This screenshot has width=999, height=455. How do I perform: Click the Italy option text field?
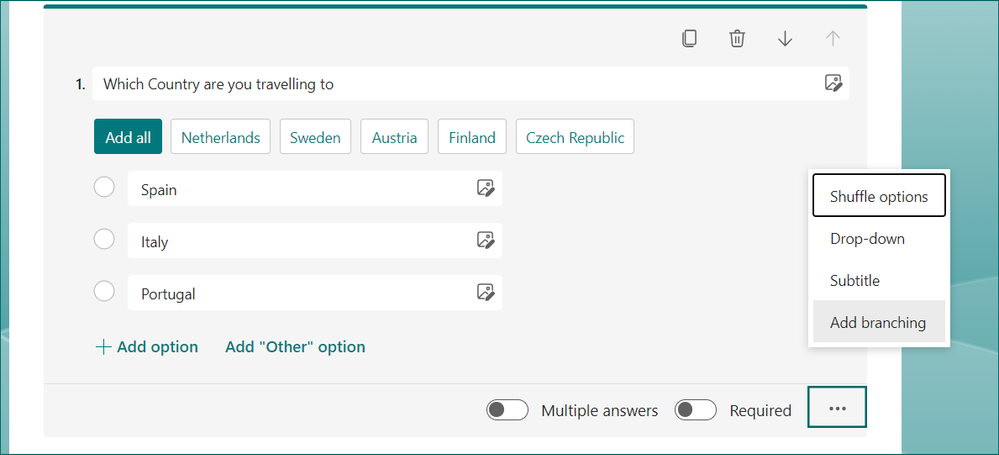(300, 241)
